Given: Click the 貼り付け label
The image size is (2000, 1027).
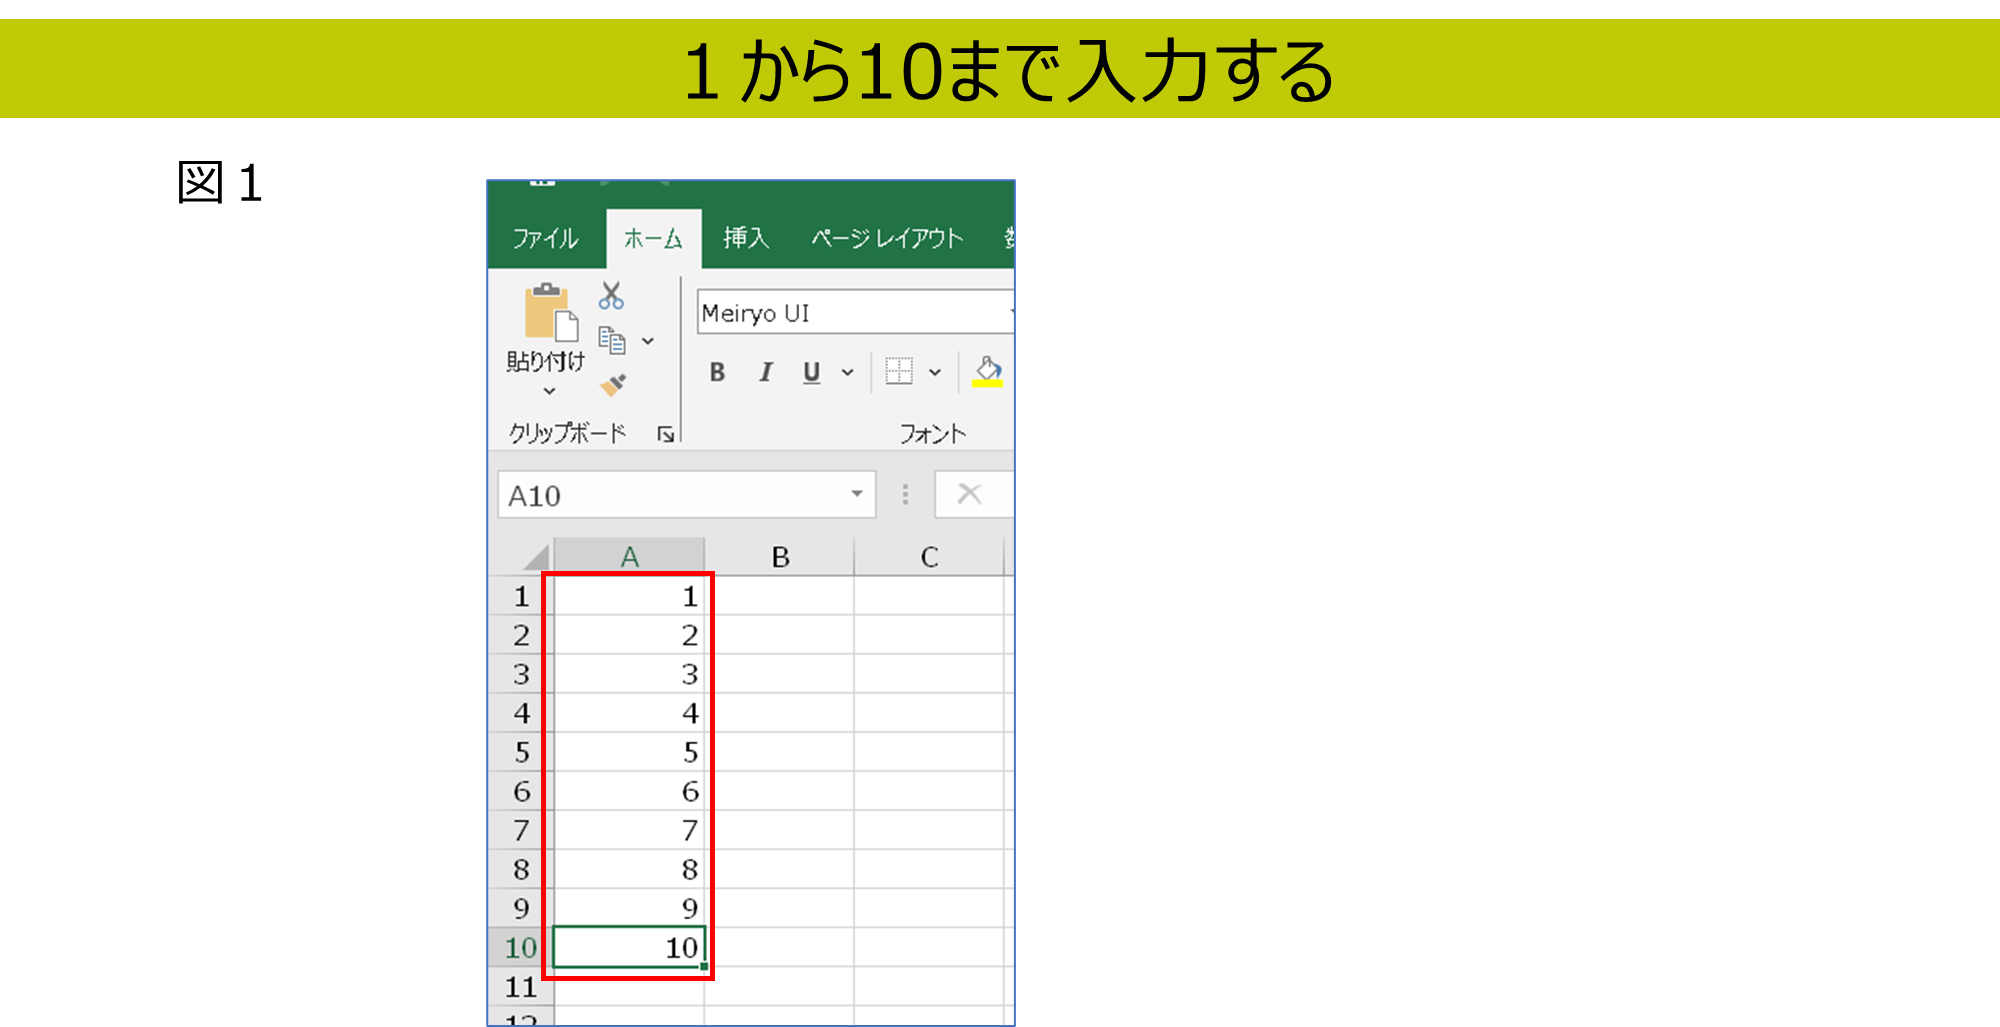Looking at the screenshot, I should 545,361.
